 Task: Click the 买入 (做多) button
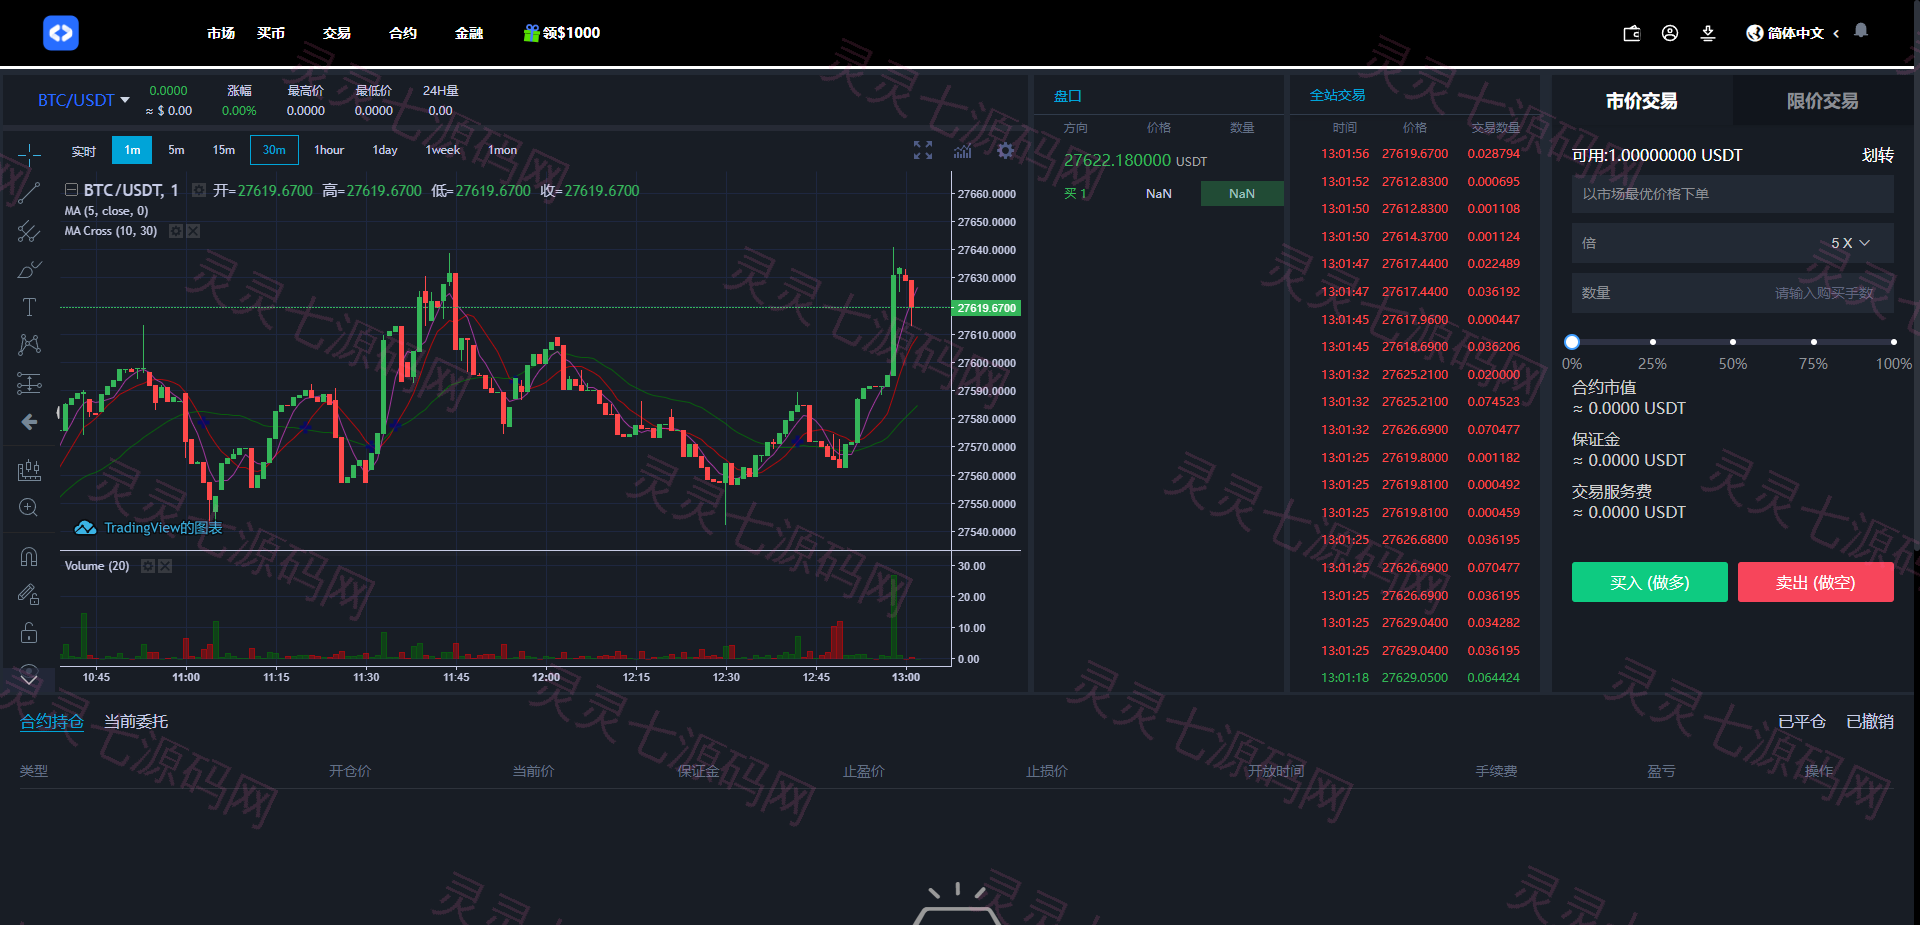point(1650,582)
